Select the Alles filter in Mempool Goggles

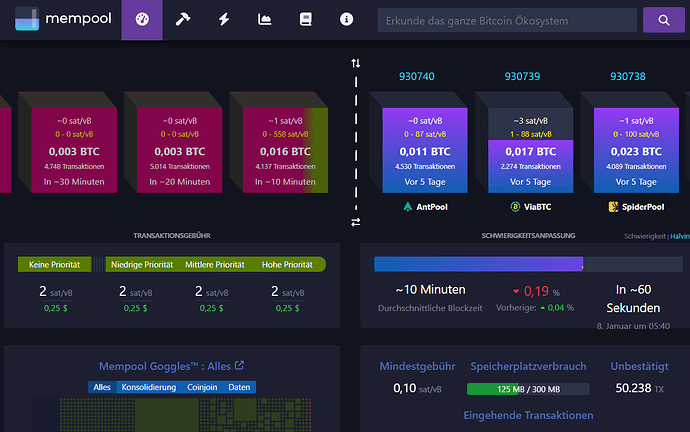pos(101,387)
